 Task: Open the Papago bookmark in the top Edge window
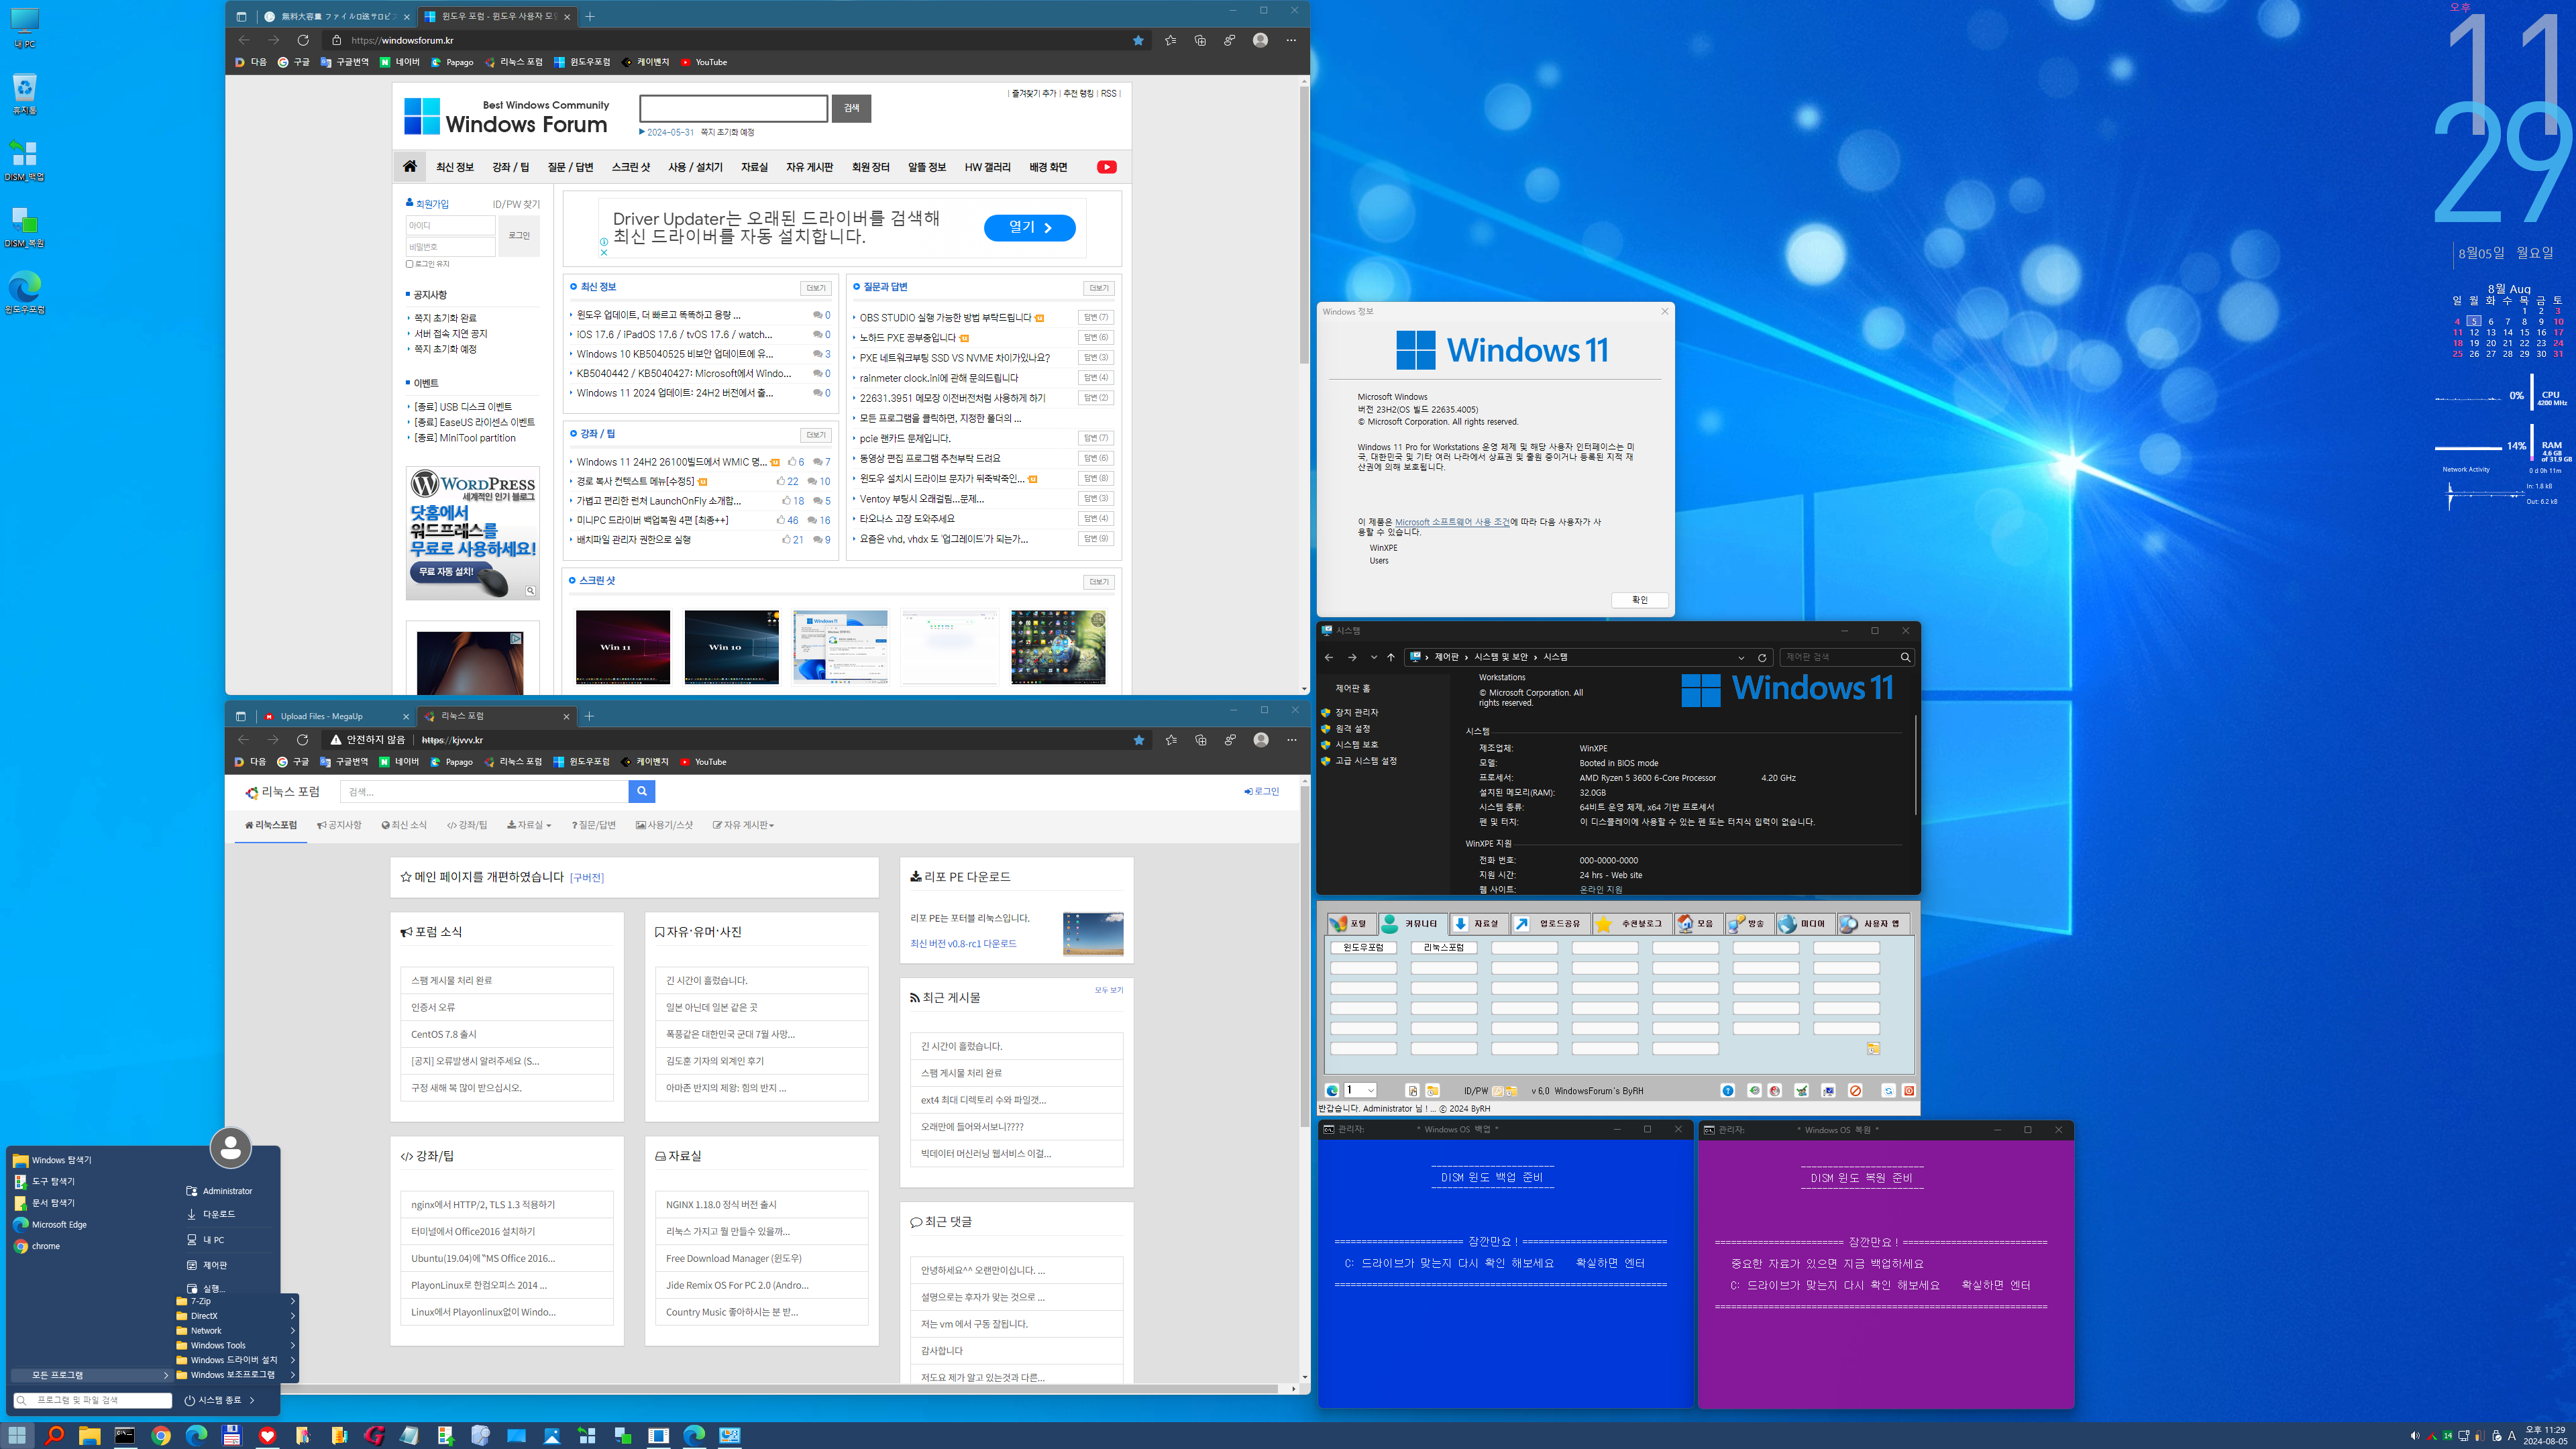pos(452,62)
